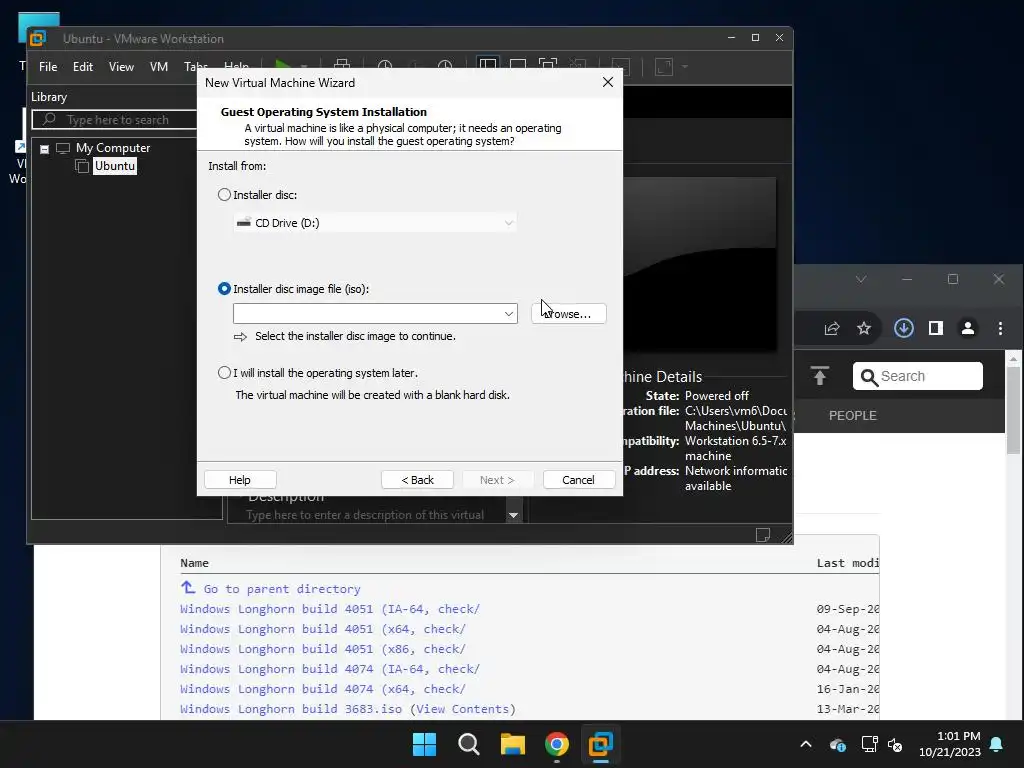Screen dimensions: 1024x768
Task: Click the stretch guest display toolbar icon
Action: point(664,67)
